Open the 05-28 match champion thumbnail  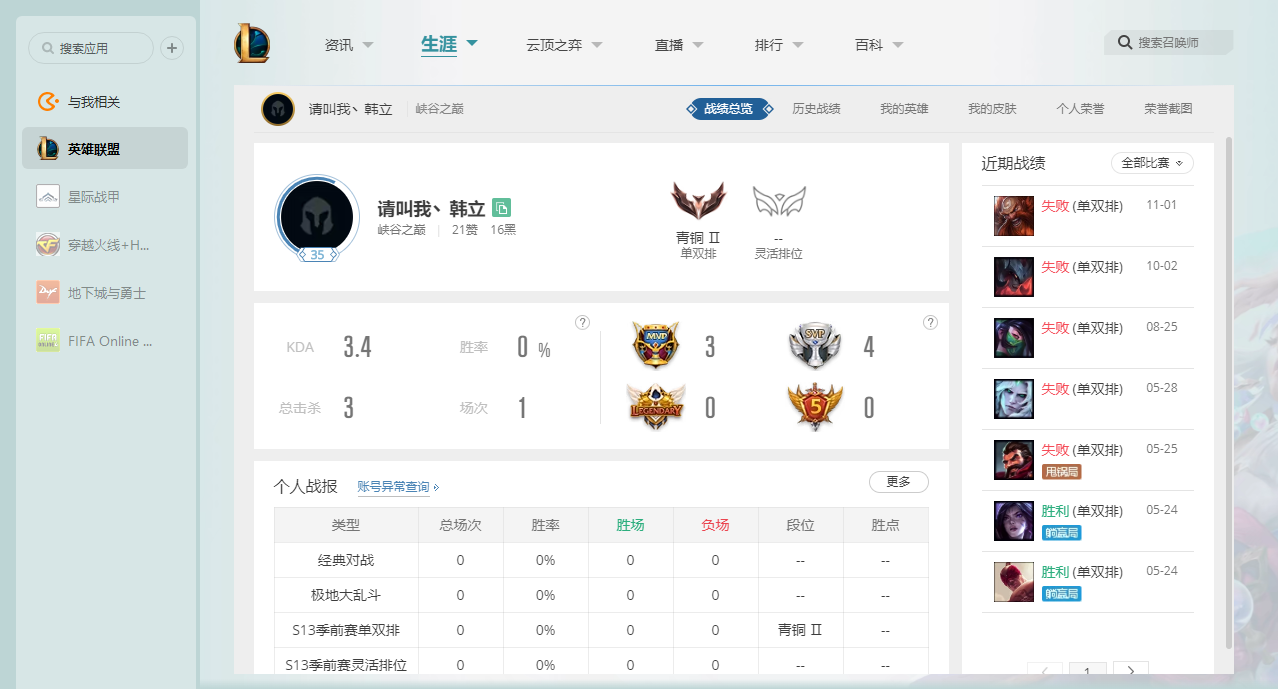(x=1014, y=399)
